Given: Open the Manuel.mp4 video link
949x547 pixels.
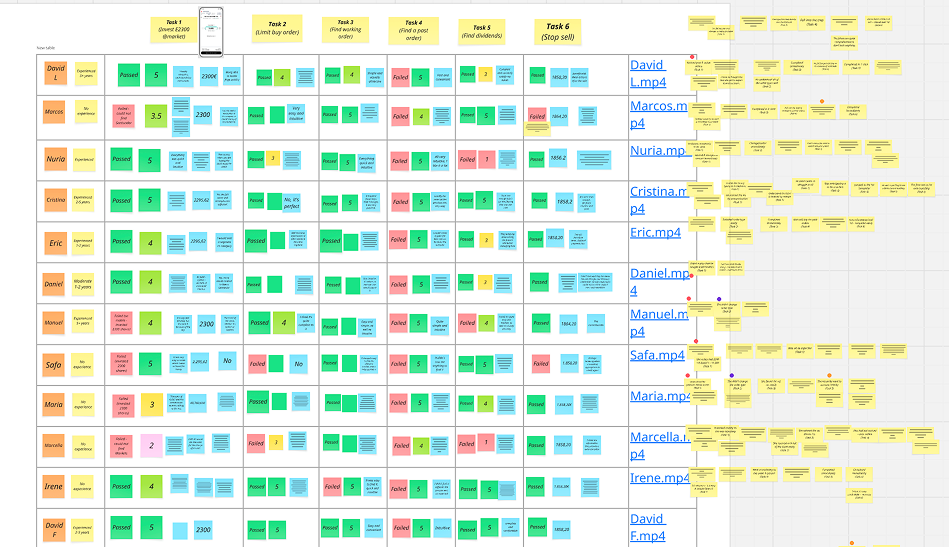Looking at the screenshot, I should click(x=658, y=323).
